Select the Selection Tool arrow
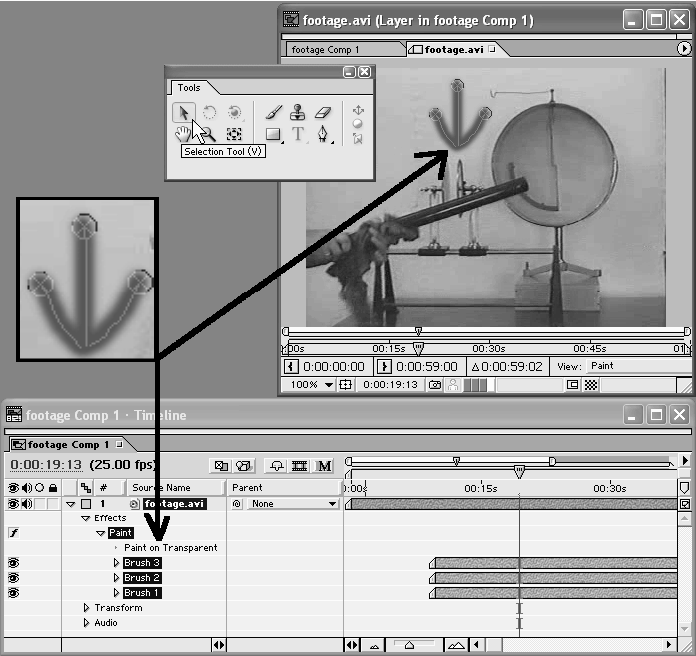 (x=183, y=113)
